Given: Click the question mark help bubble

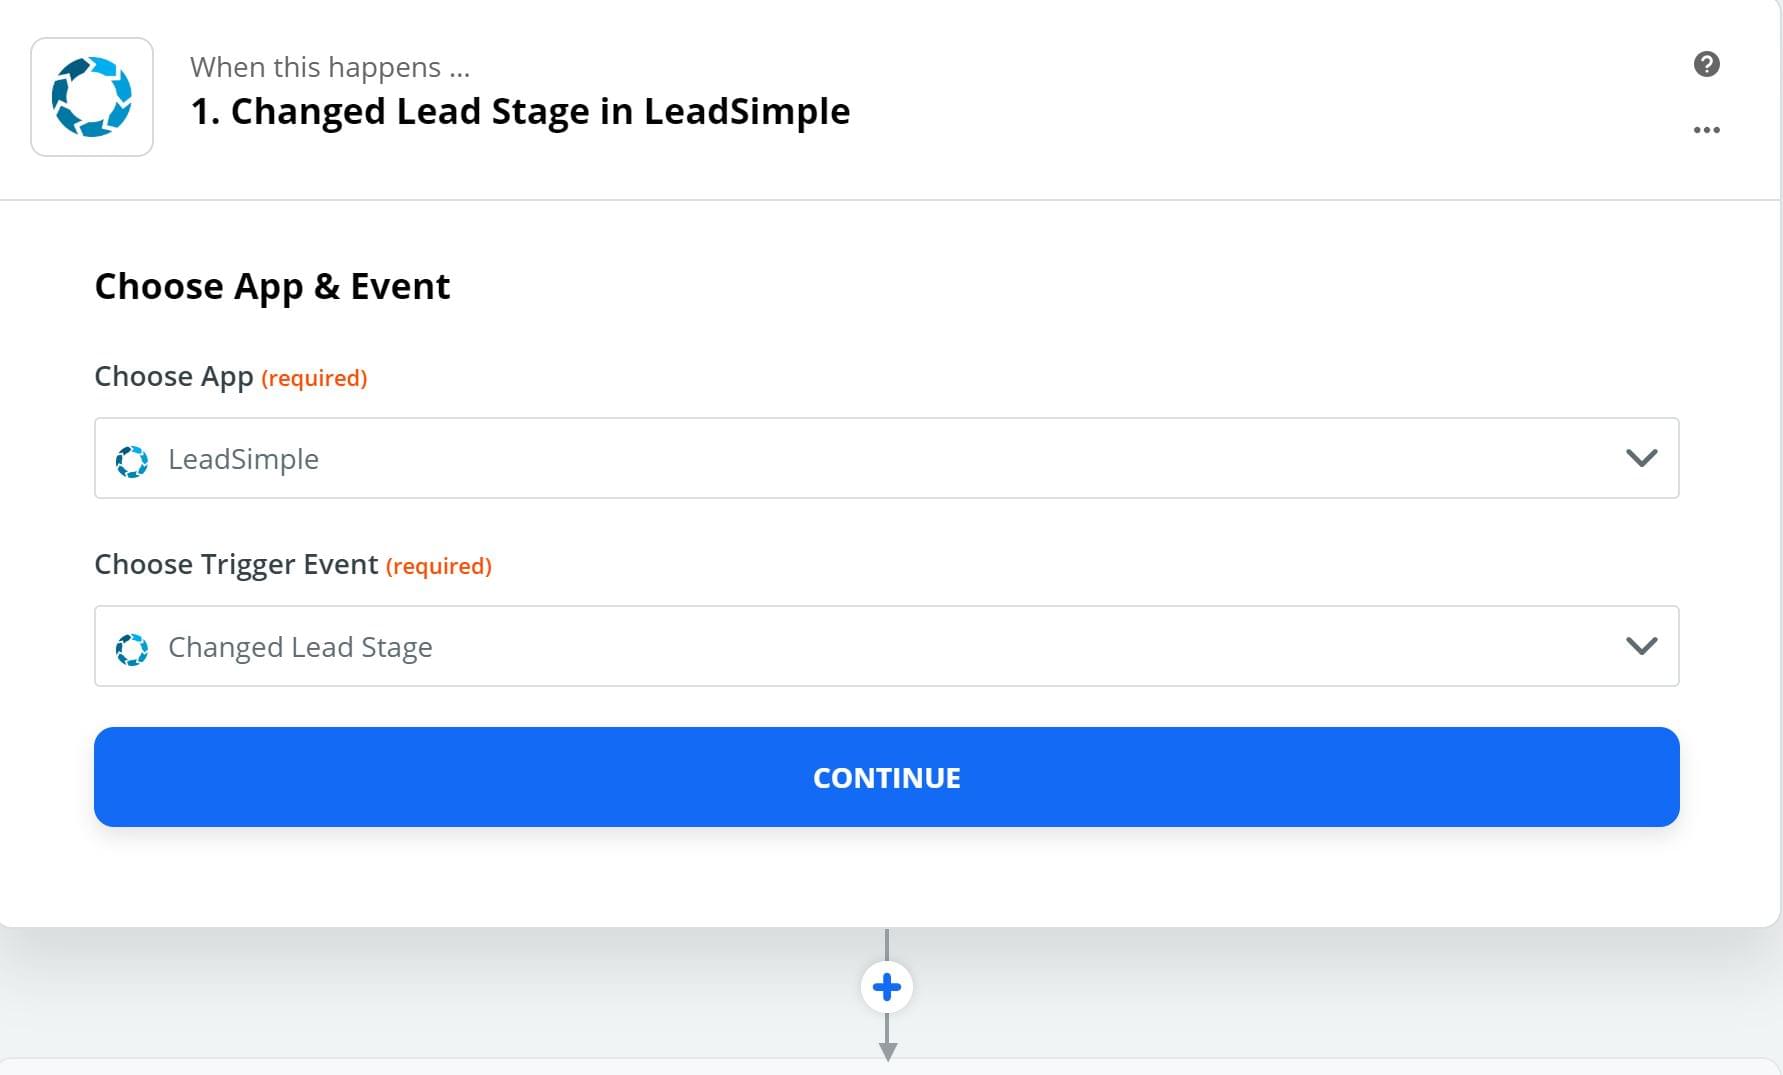Looking at the screenshot, I should click(1707, 64).
